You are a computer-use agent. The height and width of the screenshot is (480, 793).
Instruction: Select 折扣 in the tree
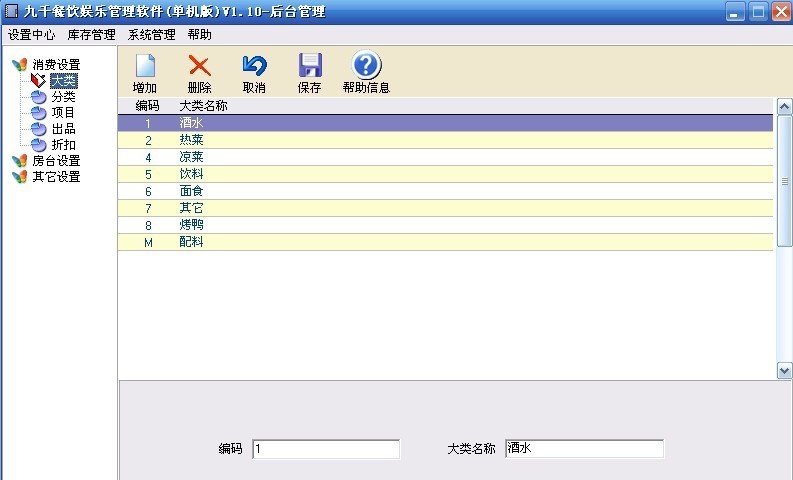tap(63, 145)
